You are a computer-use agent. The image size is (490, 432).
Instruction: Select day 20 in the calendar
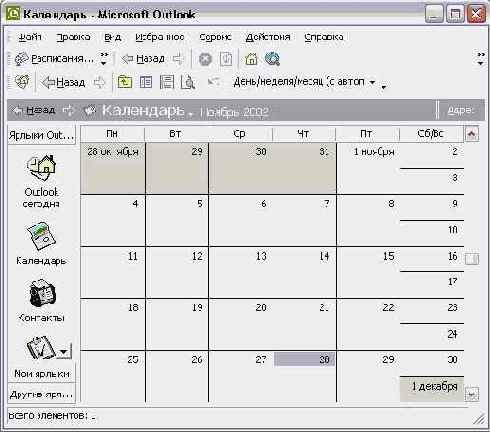pos(240,324)
